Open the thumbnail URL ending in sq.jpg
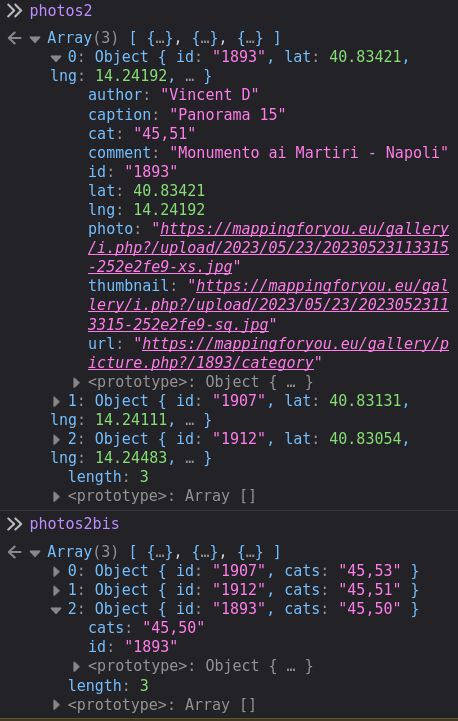The height and width of the screenshot is (721, 458). point(269,305)
